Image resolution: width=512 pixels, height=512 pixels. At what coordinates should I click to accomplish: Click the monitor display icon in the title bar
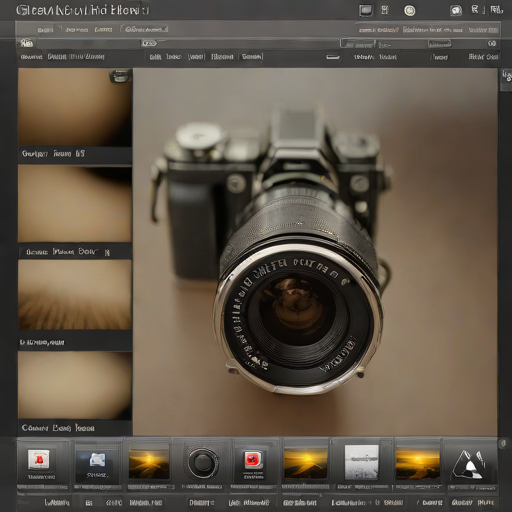(x=366, y=10)
